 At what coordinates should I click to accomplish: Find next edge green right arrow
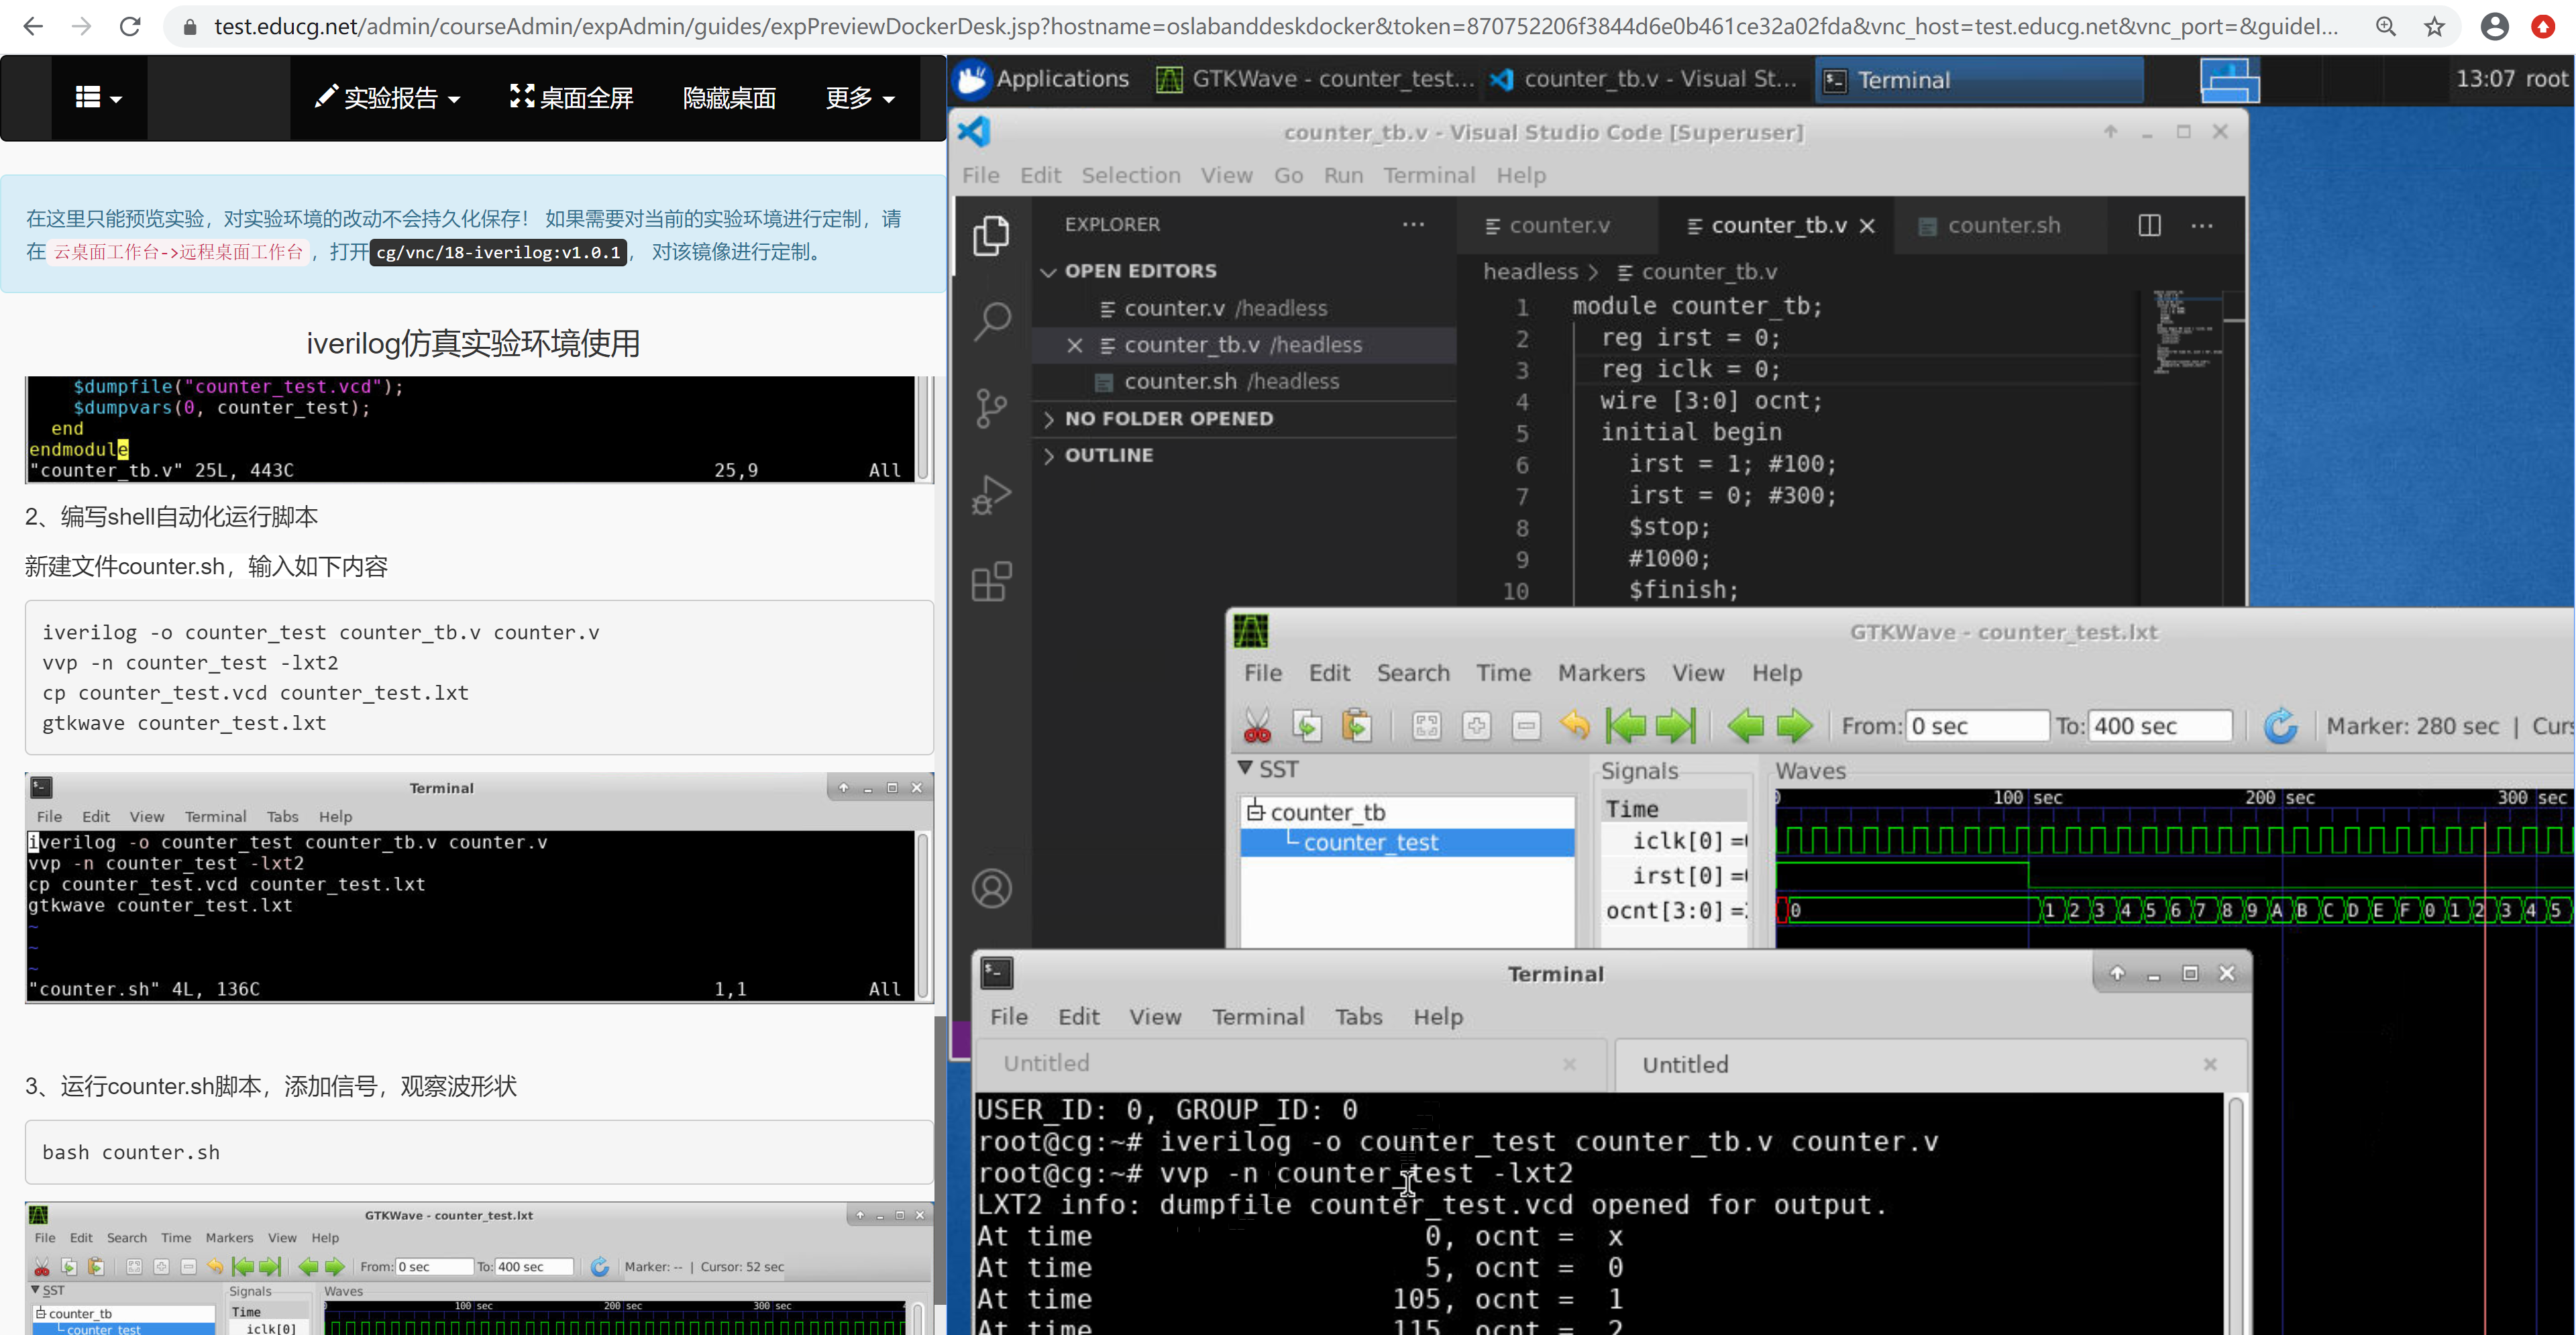[1794, 726]
